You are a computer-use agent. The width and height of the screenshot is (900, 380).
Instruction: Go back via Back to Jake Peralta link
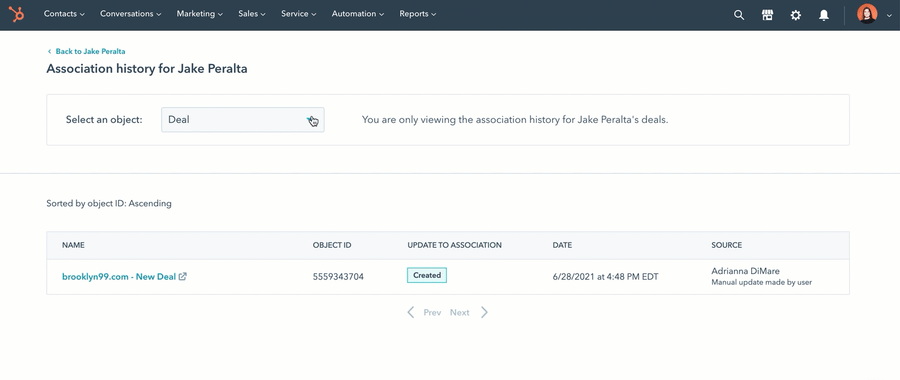tap(90, 51)
